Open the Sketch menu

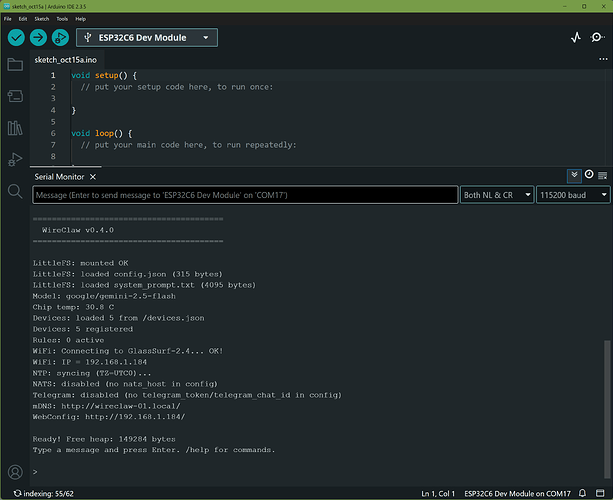41,19
